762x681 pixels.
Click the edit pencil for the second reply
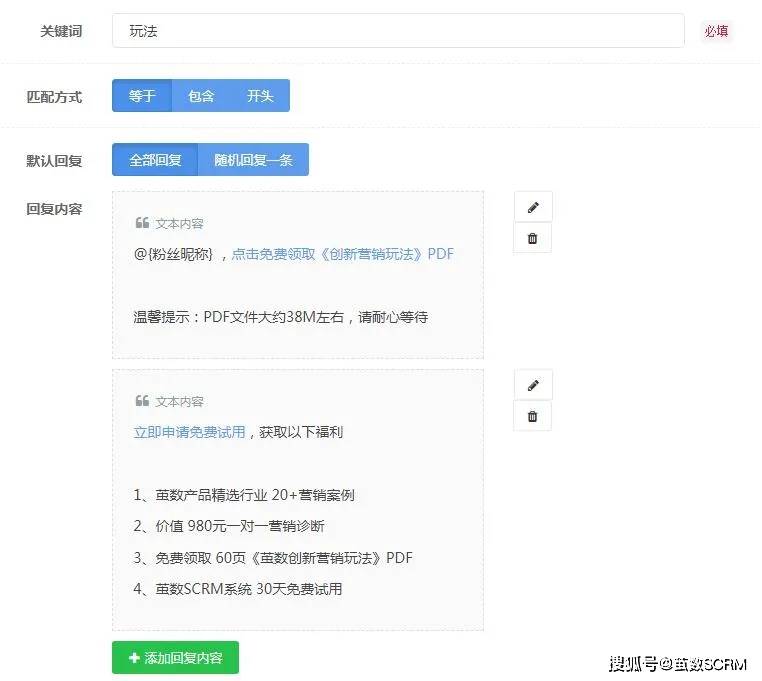point(532,385)
